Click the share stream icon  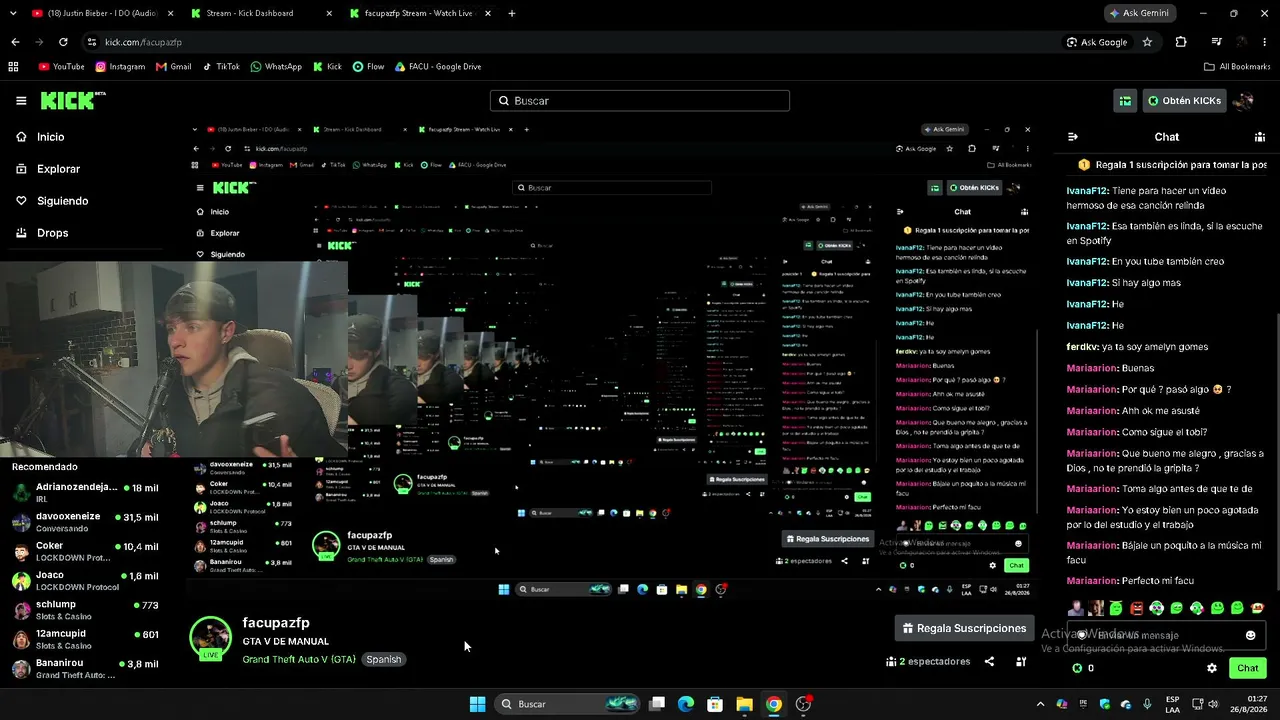pos(989,661)
